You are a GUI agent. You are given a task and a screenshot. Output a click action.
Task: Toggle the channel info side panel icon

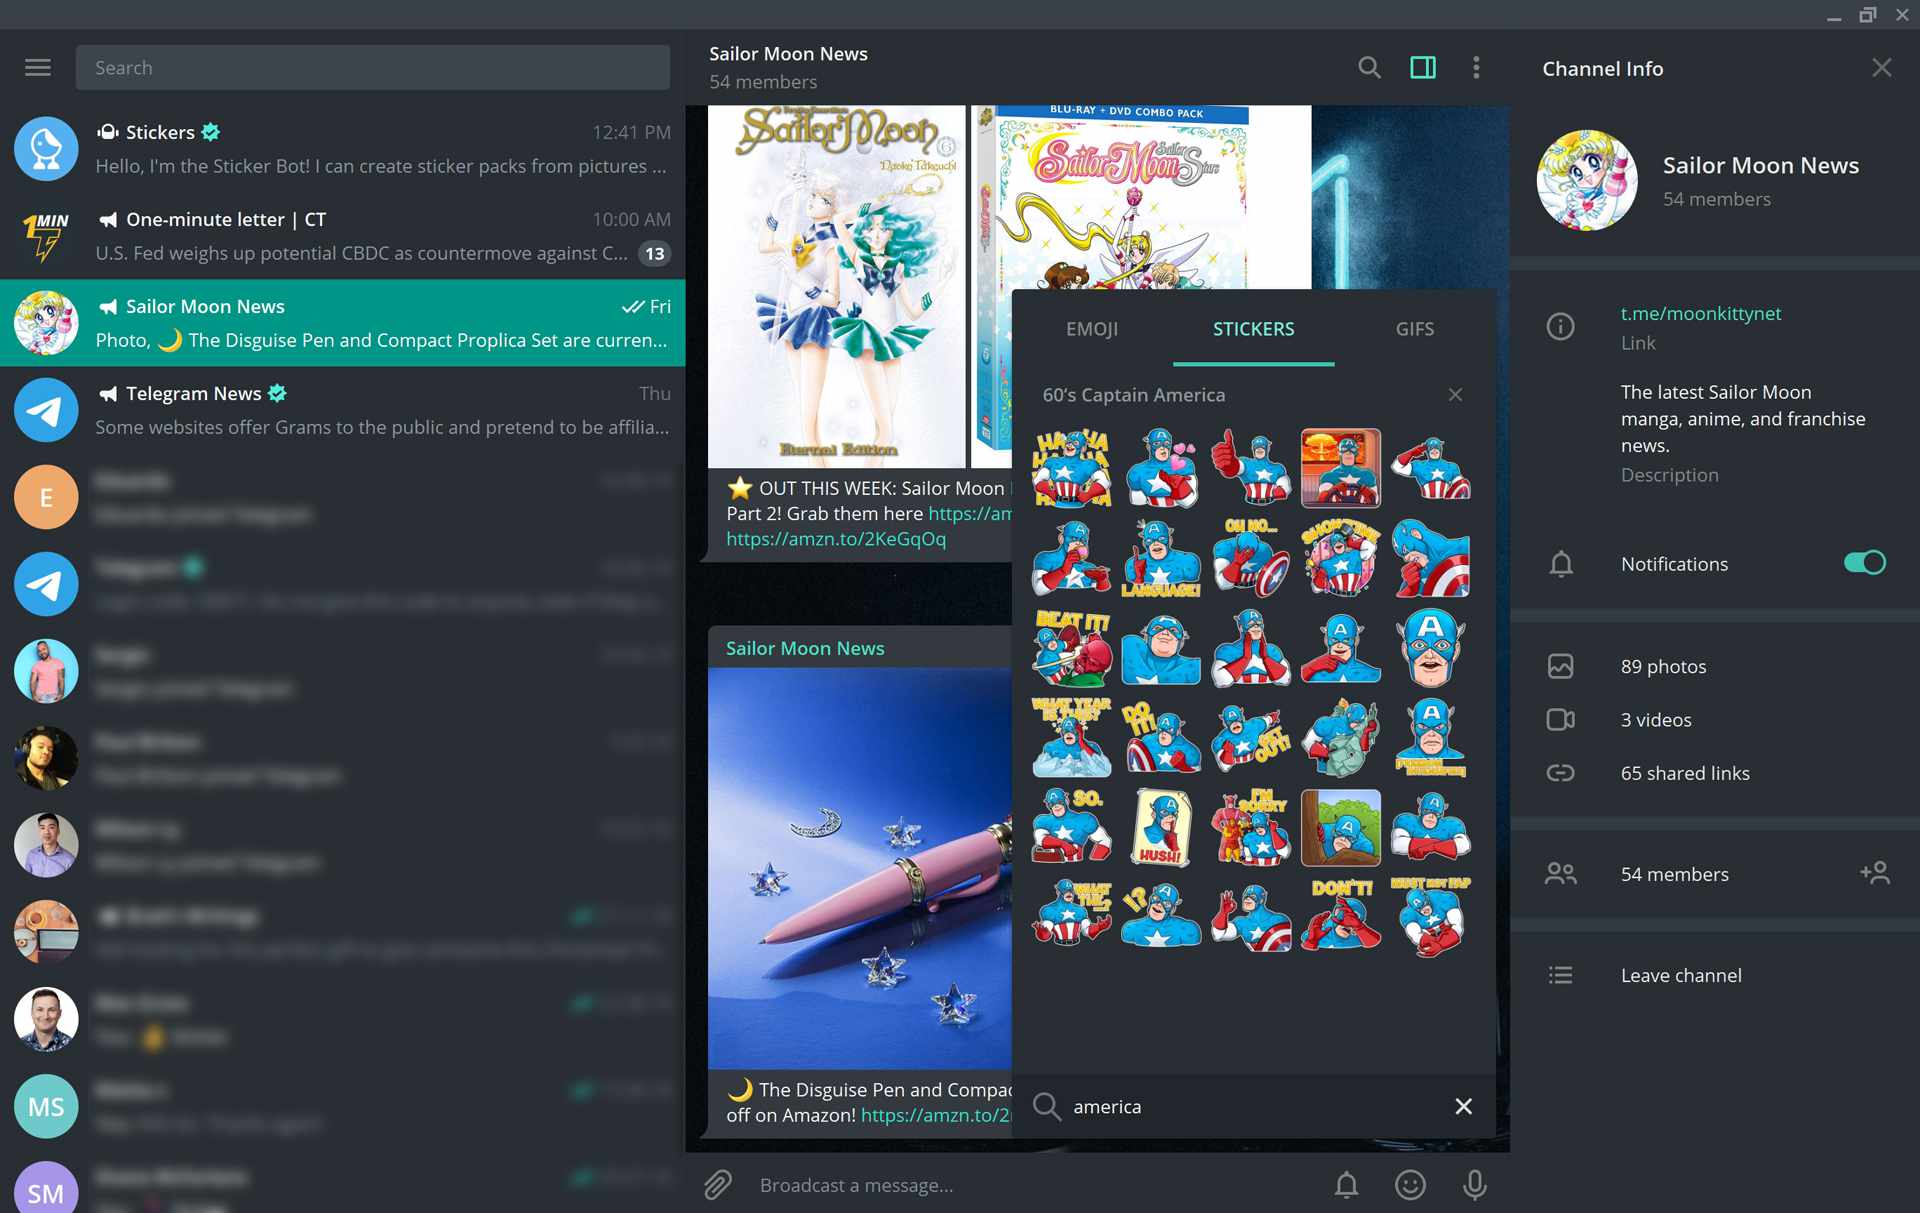click(1422, 67)
